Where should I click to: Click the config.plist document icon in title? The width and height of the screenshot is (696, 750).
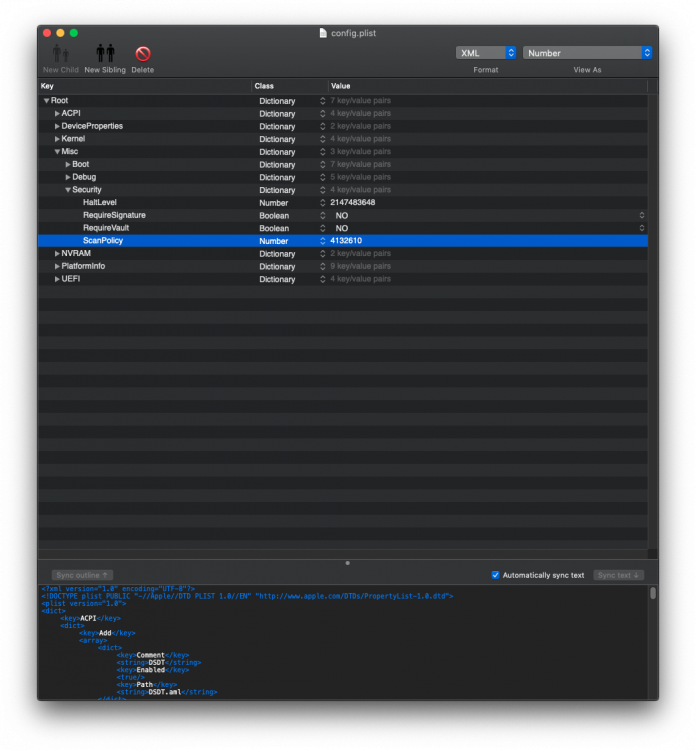323,33
